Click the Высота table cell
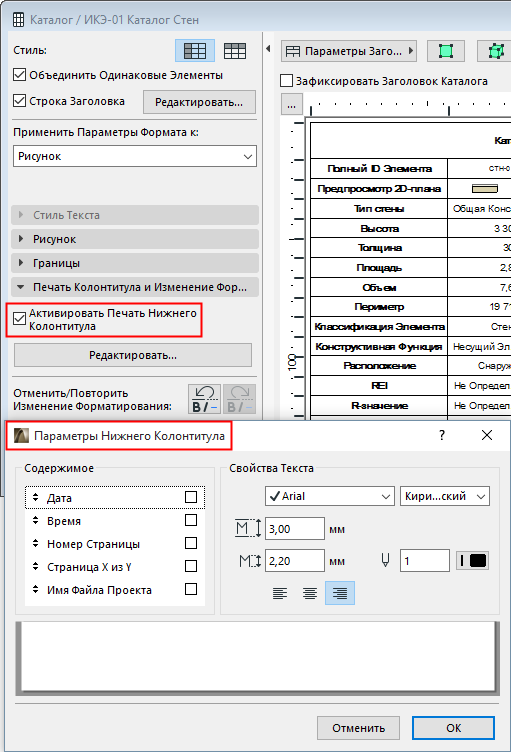This screenshot has height=752, width=511. (379, 229)
